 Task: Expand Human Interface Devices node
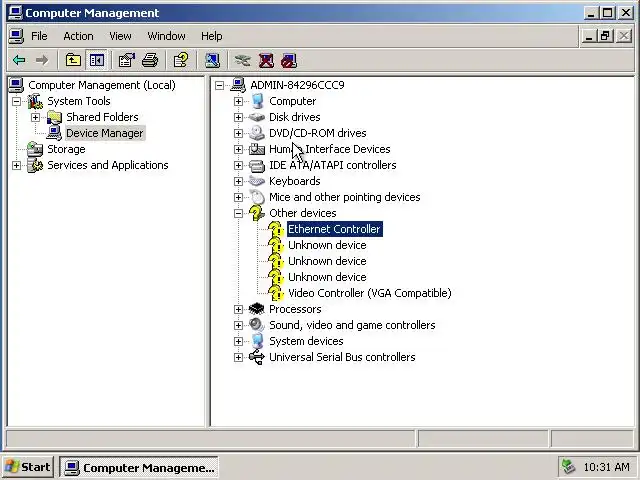pyautogui.click(x=238, y=149)
